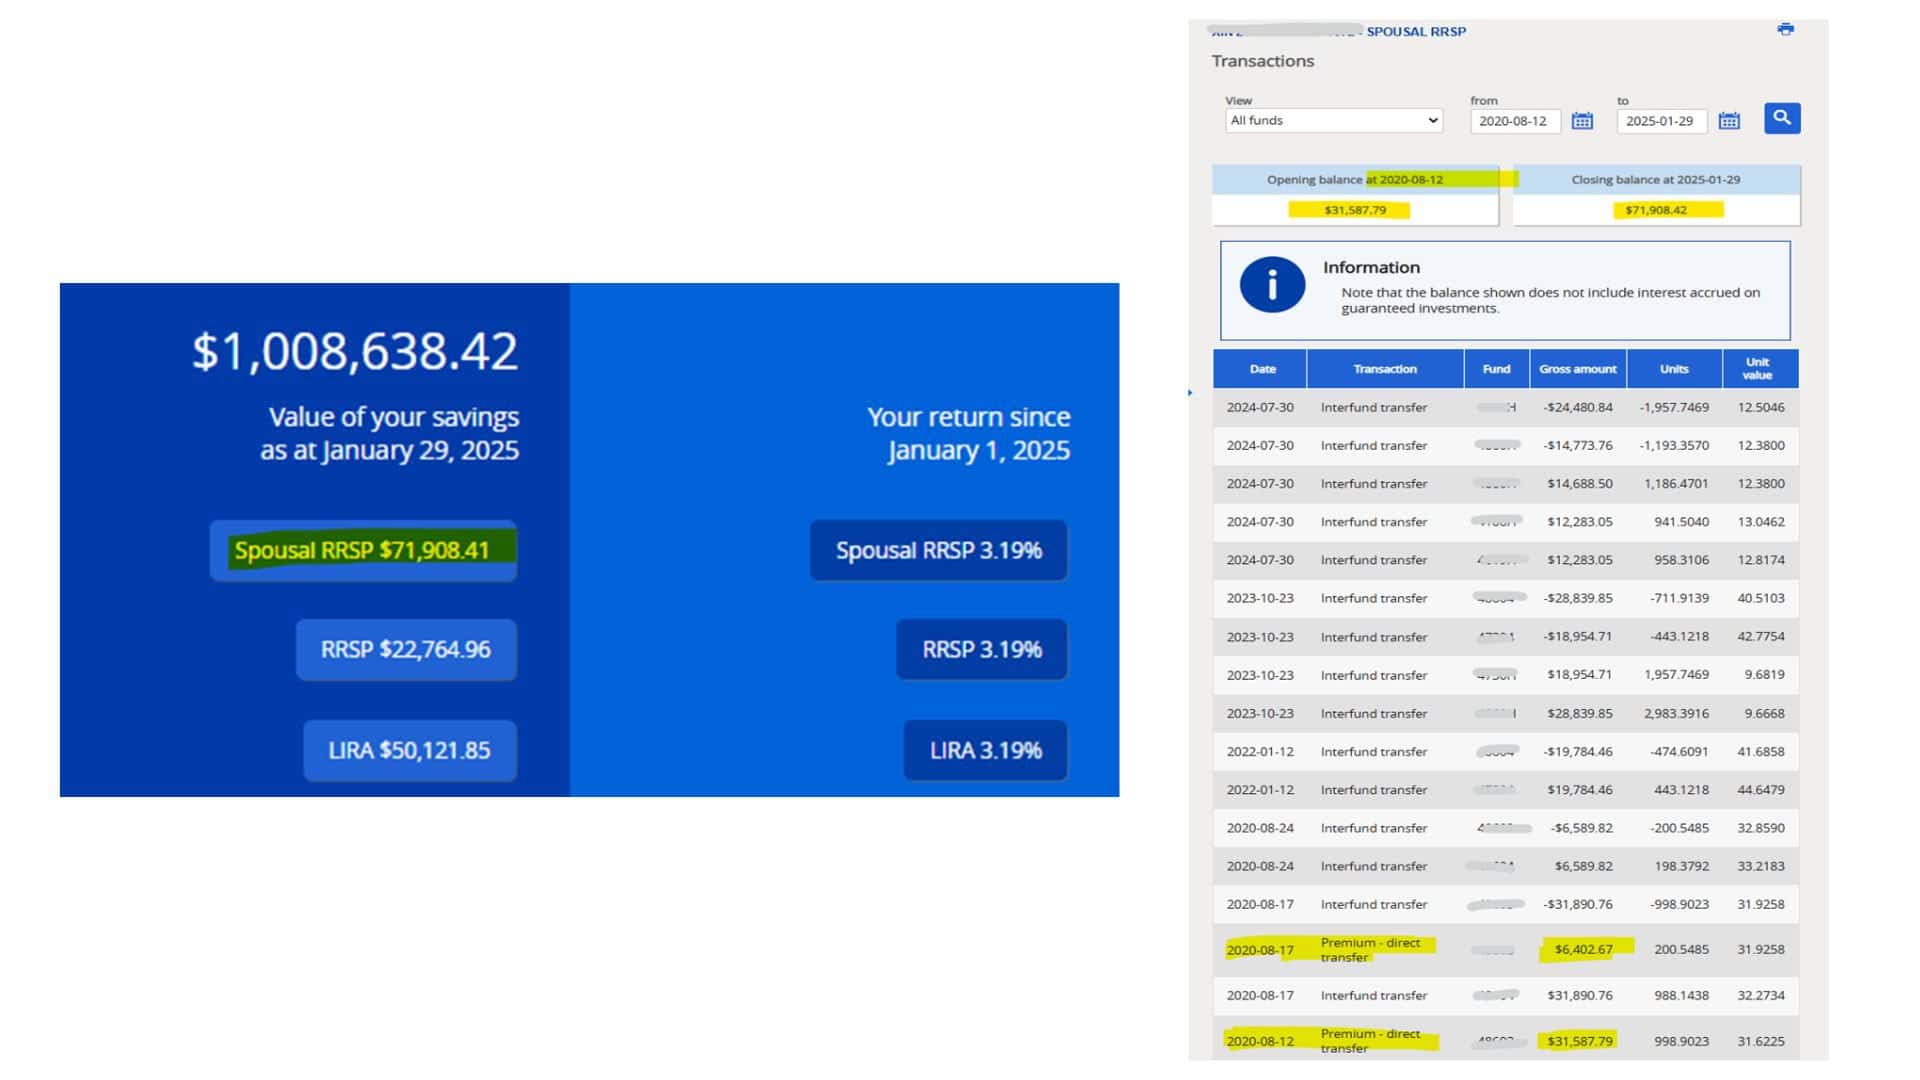
Task: Click the Gross amount column header
Action: [1577, 369]
